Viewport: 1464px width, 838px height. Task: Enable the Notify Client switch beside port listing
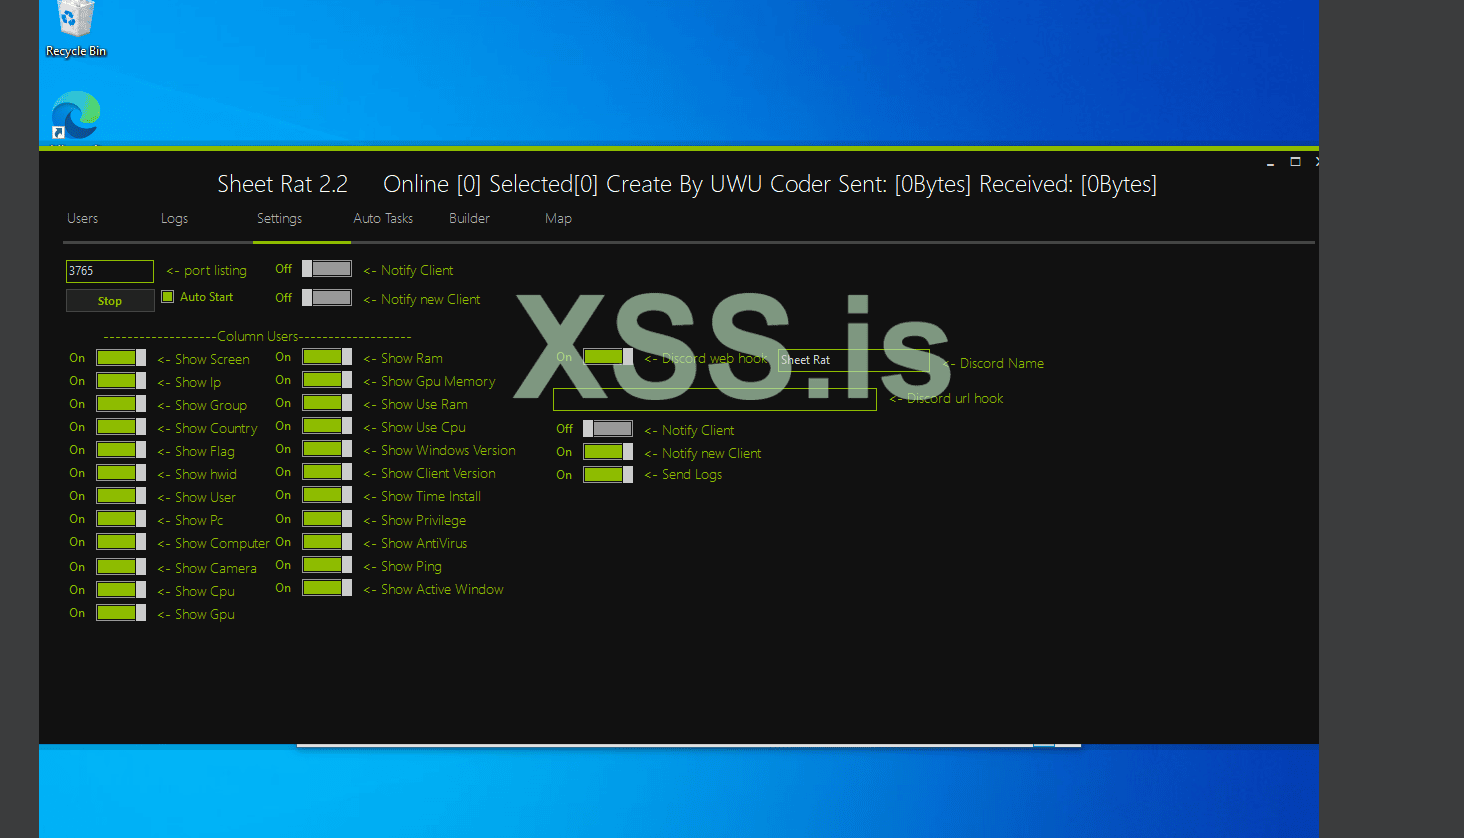tap(327, 269)
